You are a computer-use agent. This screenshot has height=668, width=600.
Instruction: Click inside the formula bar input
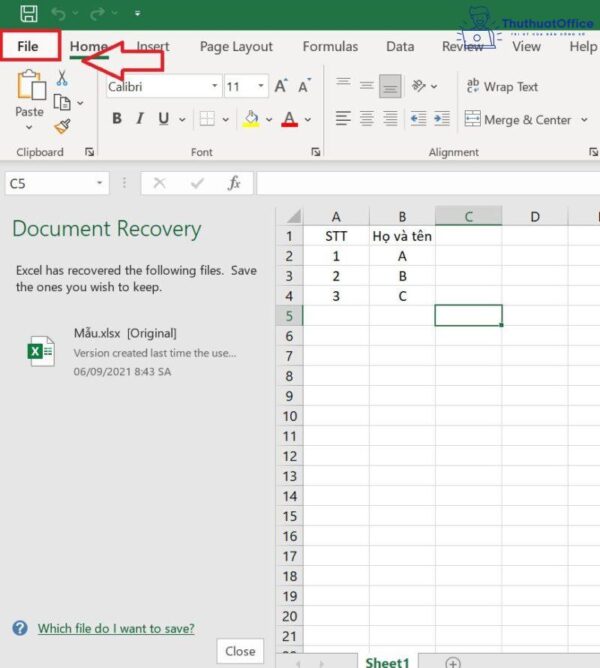coord(428,184)
